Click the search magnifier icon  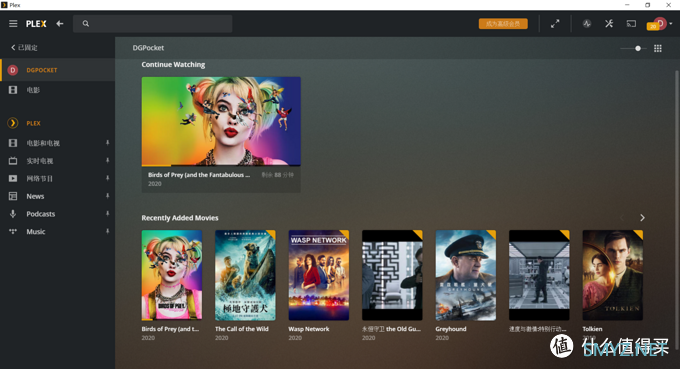pos(86,24)
